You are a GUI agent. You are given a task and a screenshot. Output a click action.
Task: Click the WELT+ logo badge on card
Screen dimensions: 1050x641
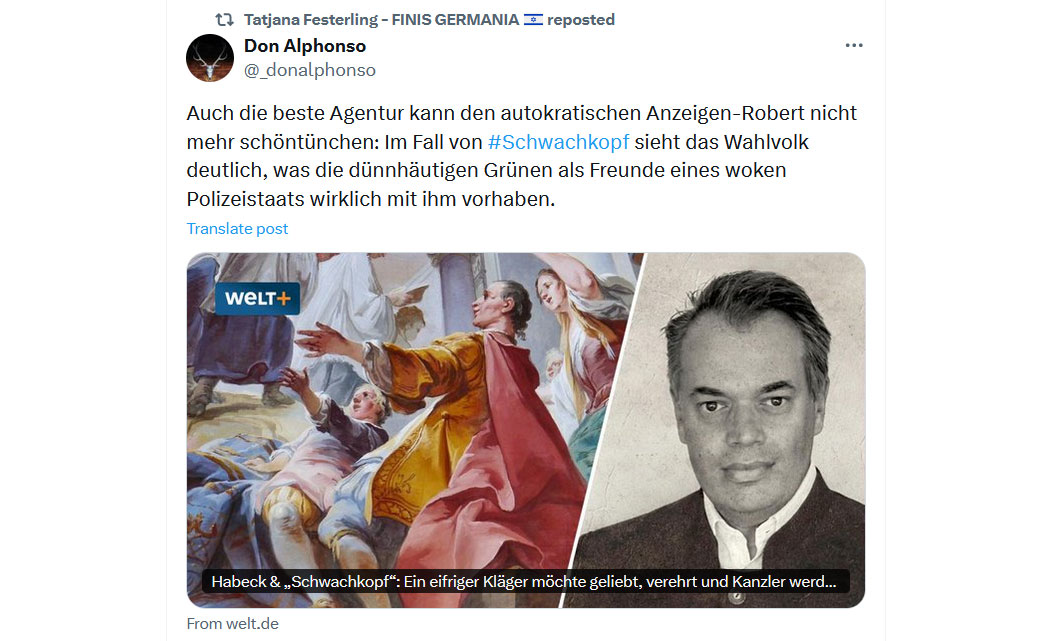[257, 299]
